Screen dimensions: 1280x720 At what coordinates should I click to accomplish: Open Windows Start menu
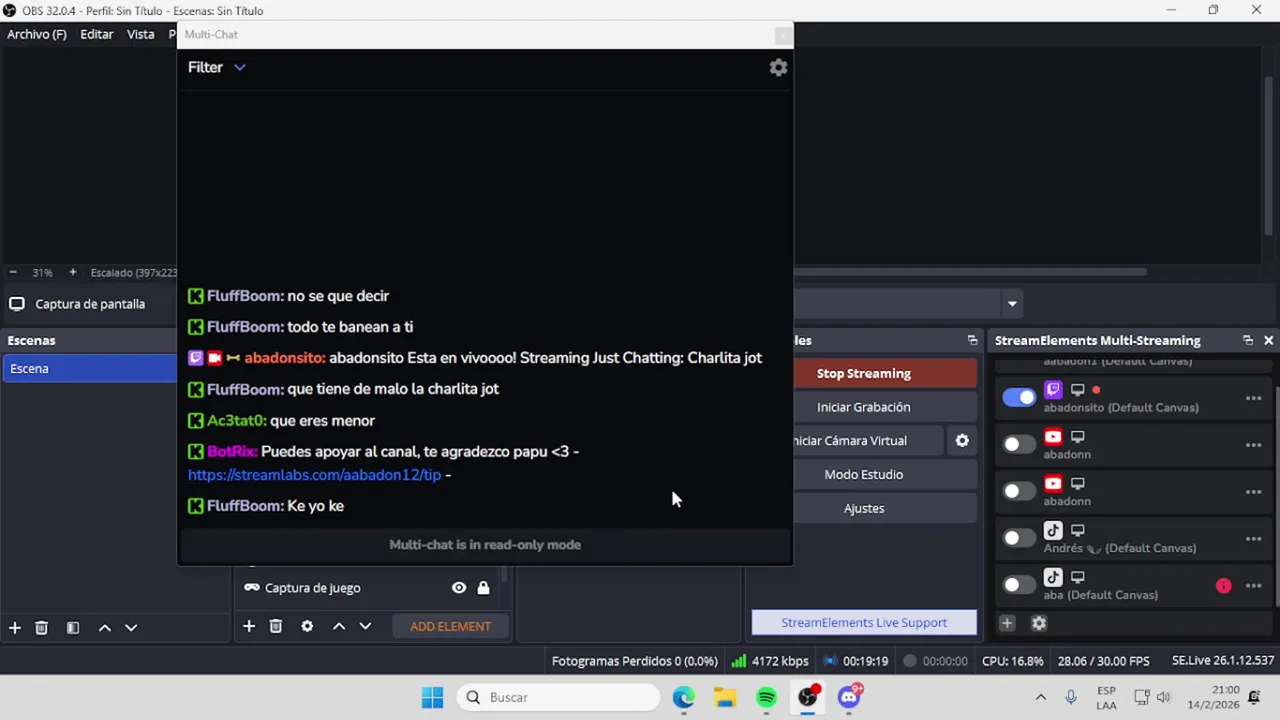click(x=432, y=697)
